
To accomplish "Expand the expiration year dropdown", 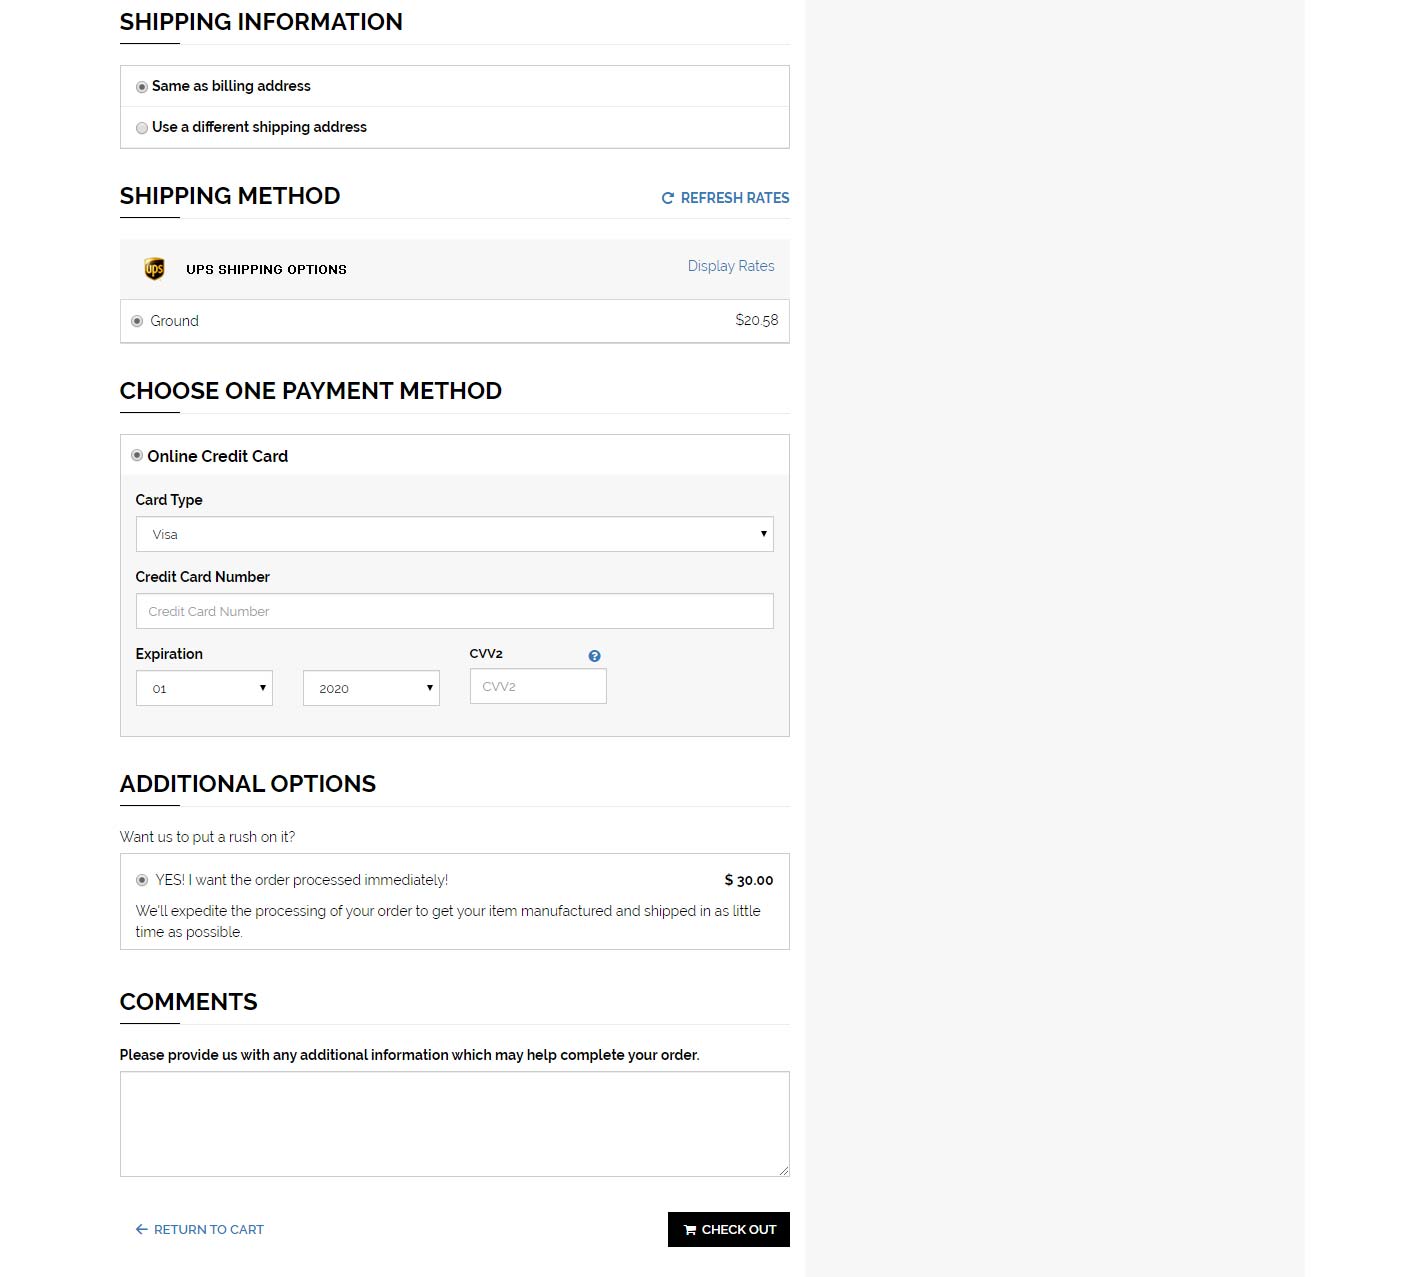I will coord(371,688).
